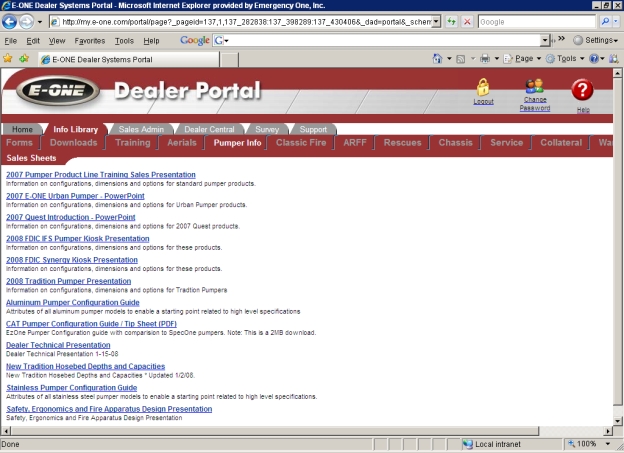Open CAT Pumper Configuration Guide Tip Sheet link

point(91,324)
